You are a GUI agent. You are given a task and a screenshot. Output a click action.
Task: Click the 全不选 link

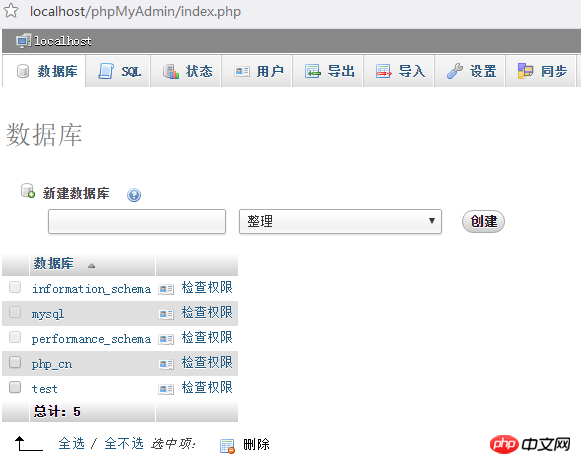124,444
